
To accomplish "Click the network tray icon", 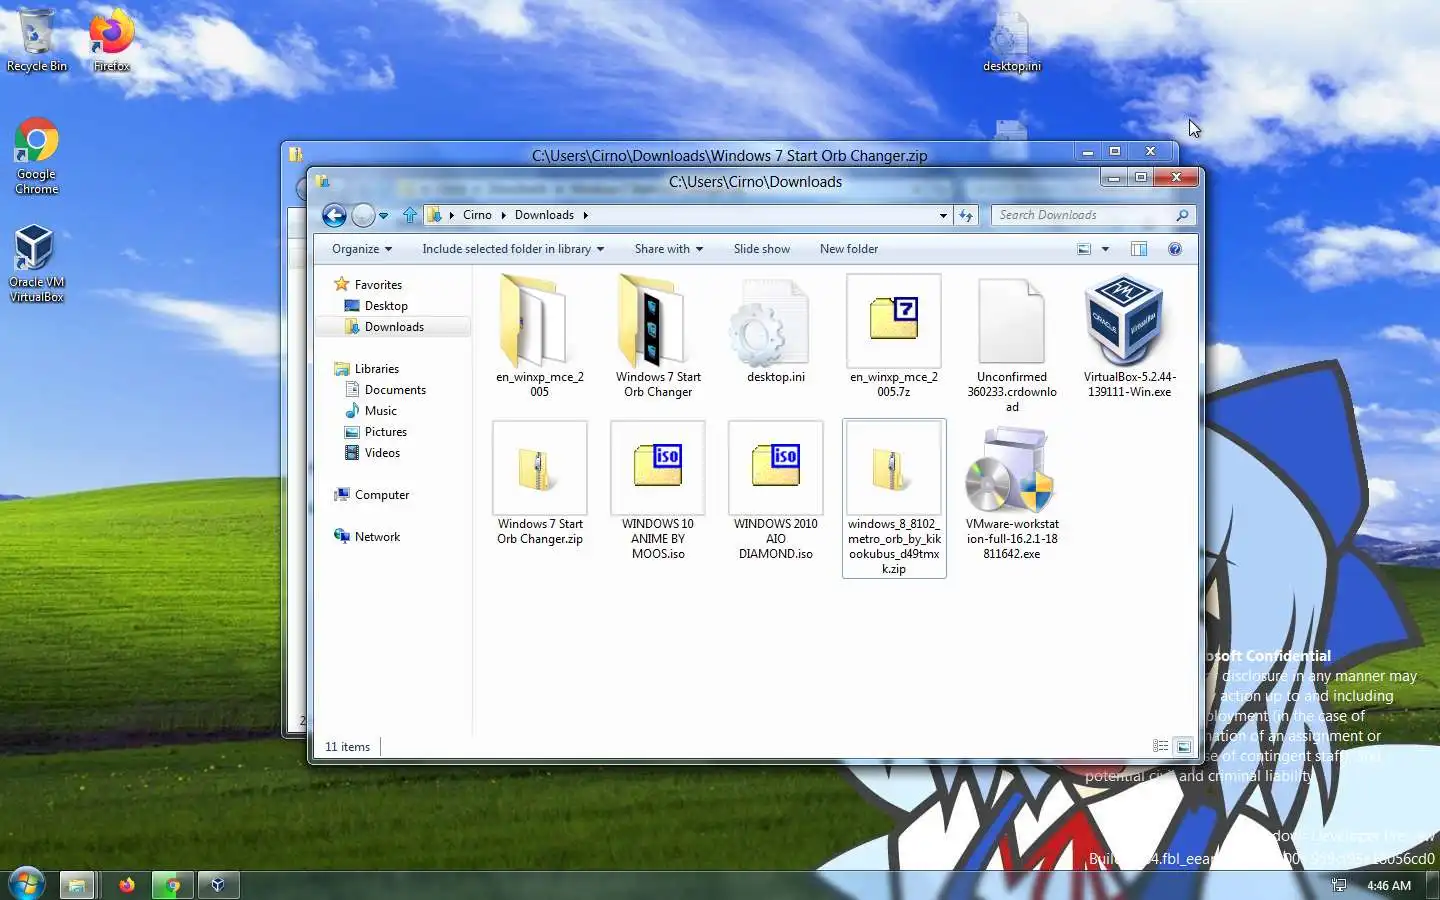I will click(x=1339, y=885).
